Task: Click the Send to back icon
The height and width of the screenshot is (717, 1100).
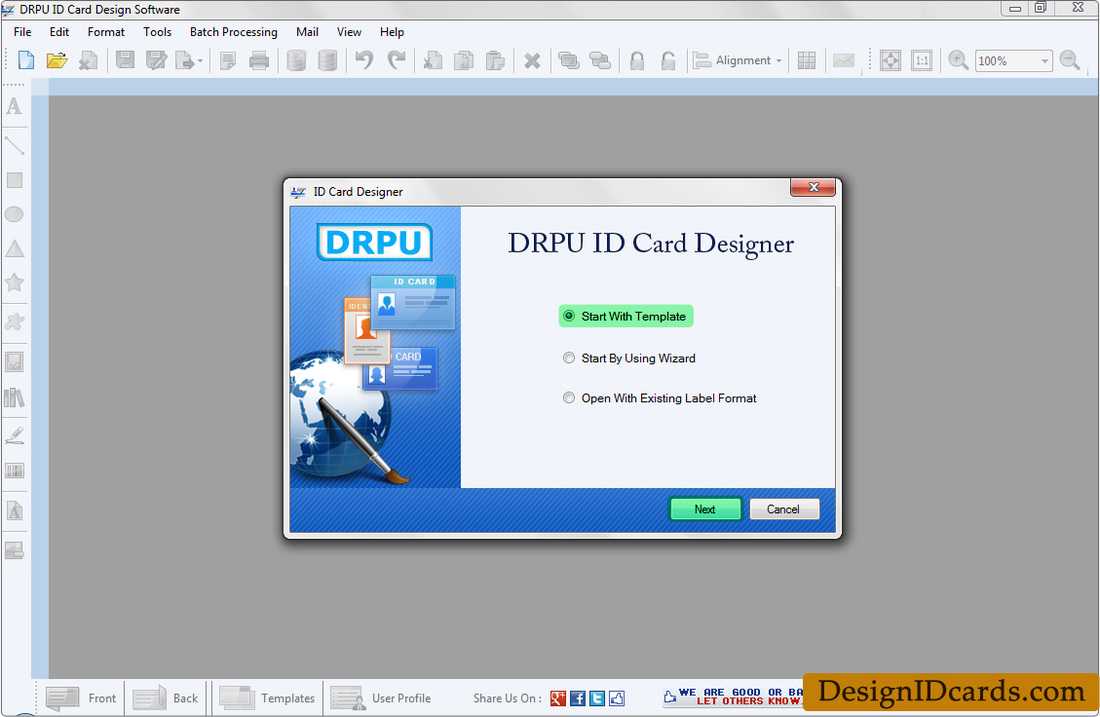Action: 600,61
